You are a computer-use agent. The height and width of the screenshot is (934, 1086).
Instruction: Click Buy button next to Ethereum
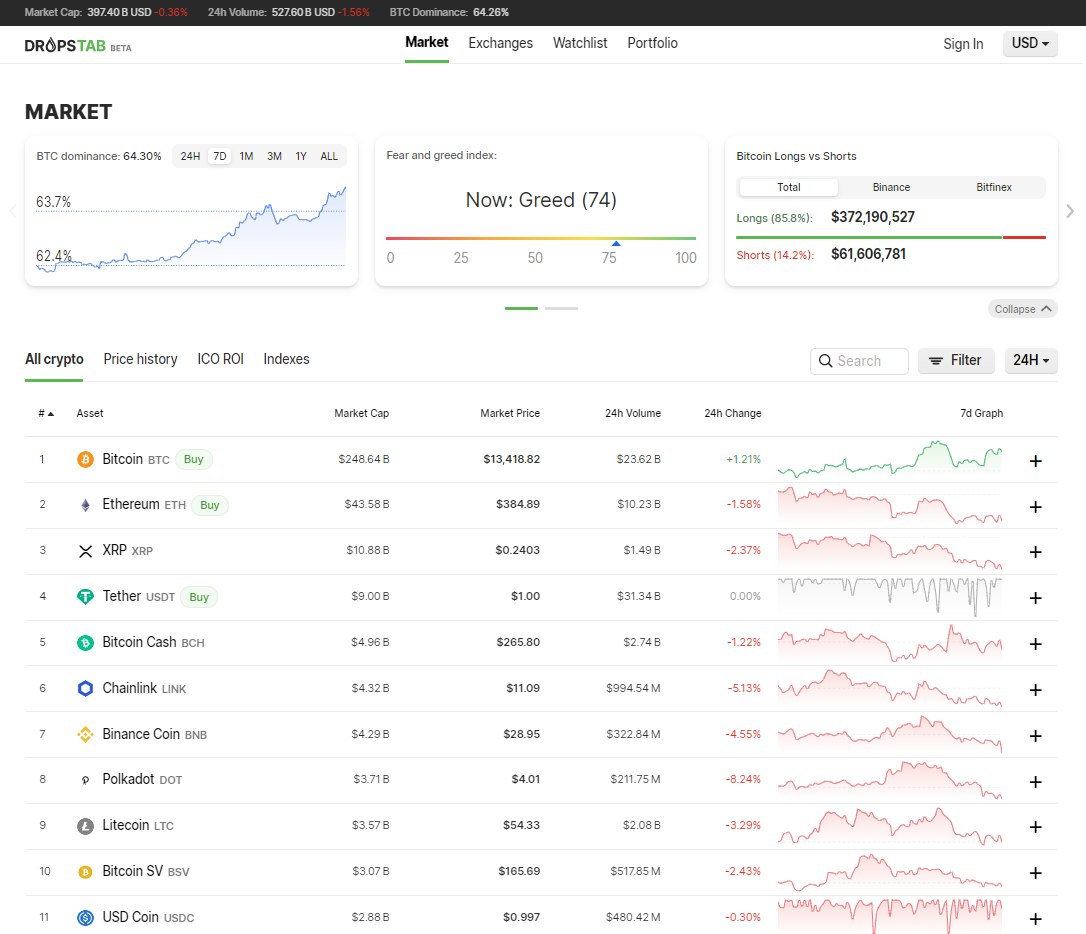[210, 505]
